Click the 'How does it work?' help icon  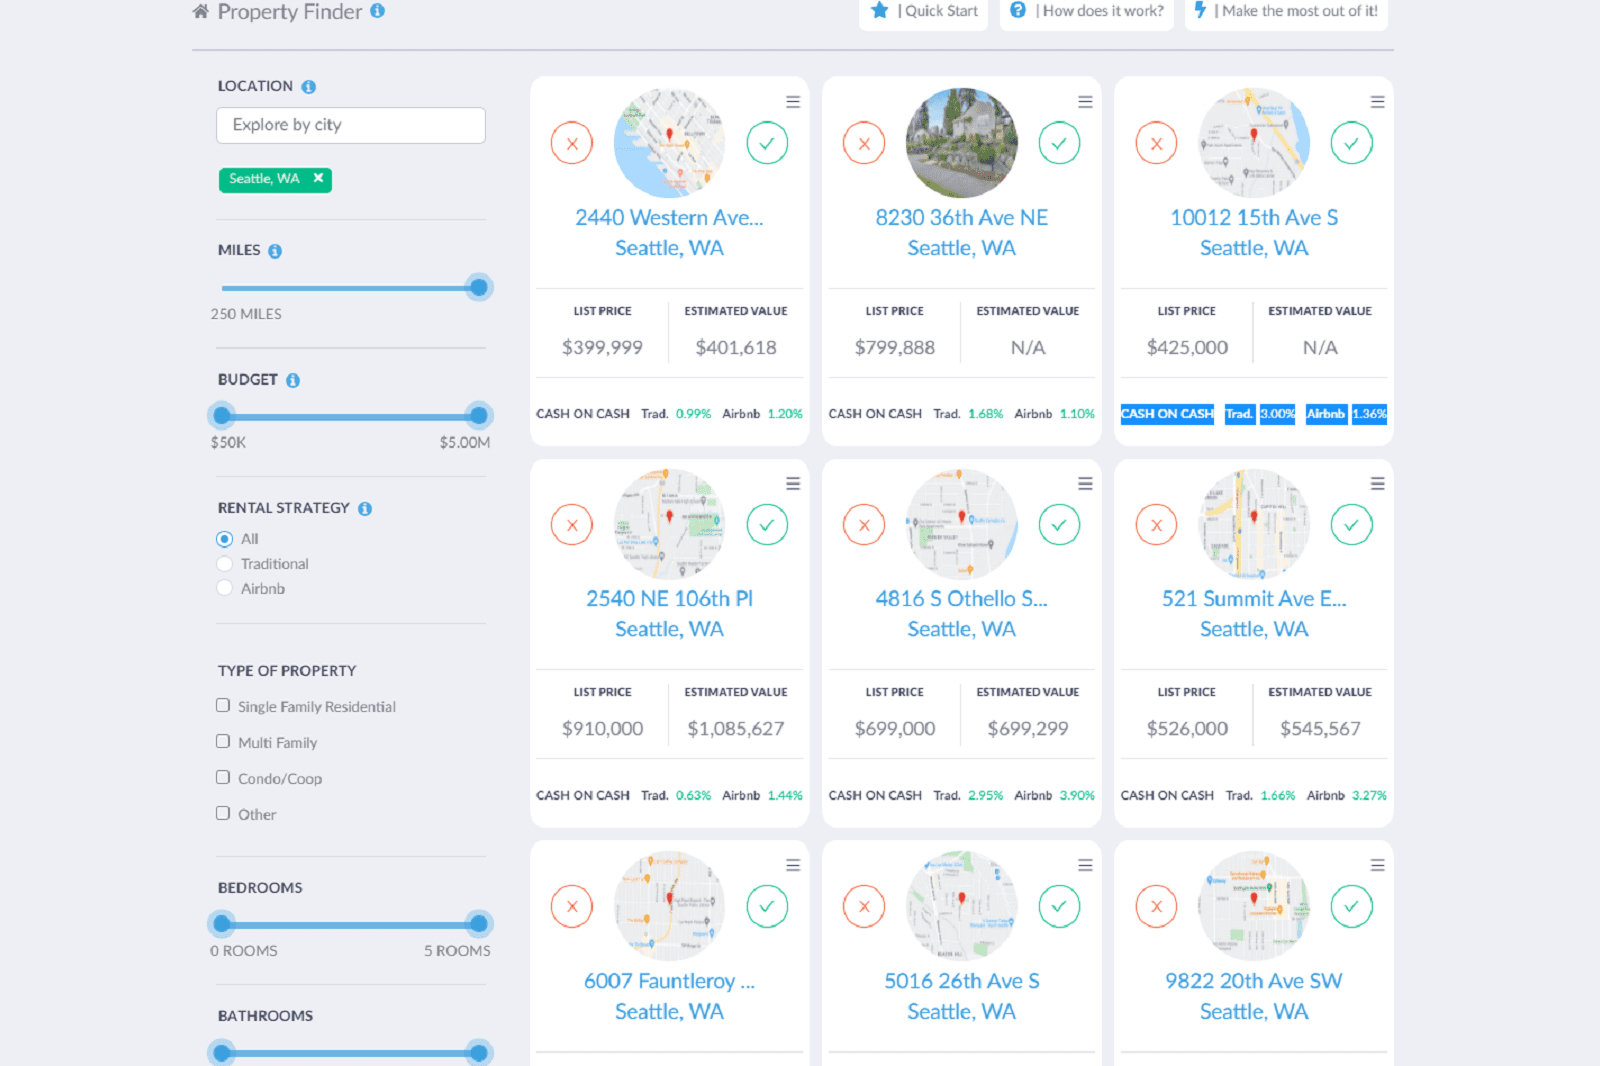click(1017, 11)
